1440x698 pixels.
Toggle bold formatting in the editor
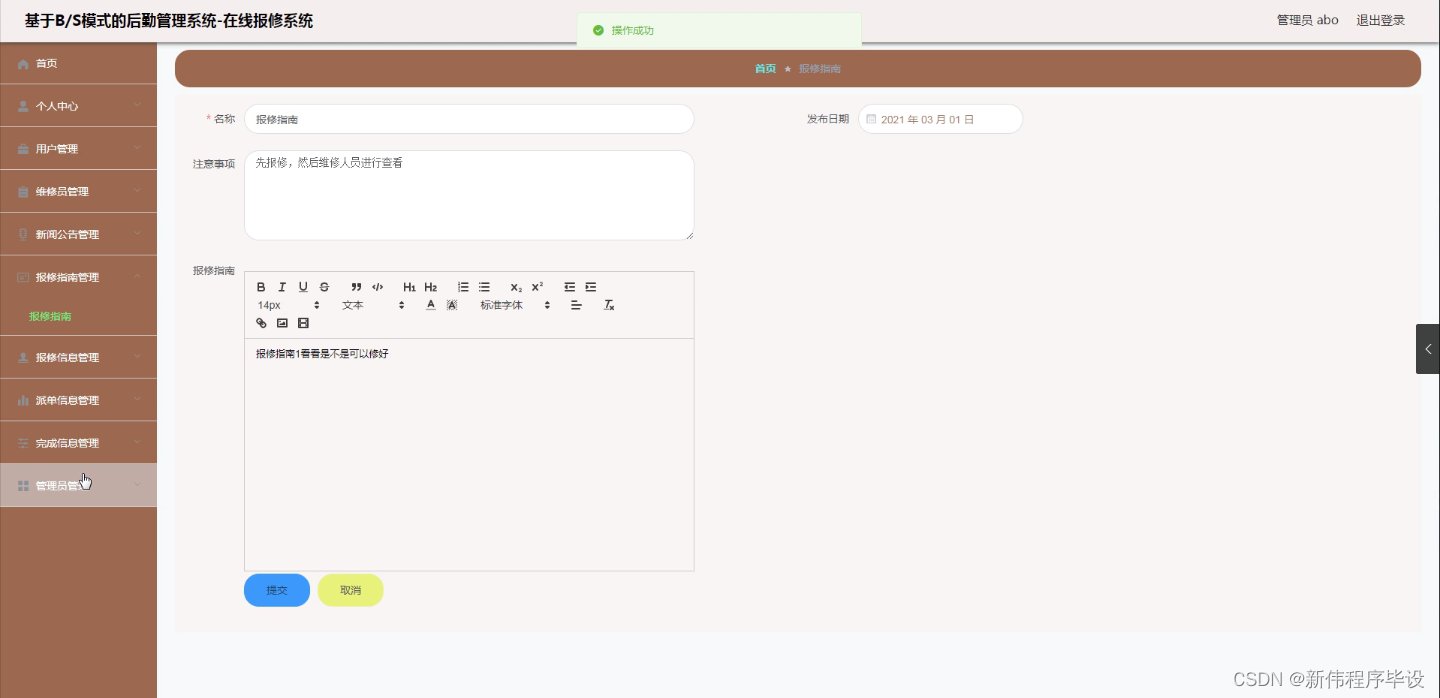click(261, 287)
